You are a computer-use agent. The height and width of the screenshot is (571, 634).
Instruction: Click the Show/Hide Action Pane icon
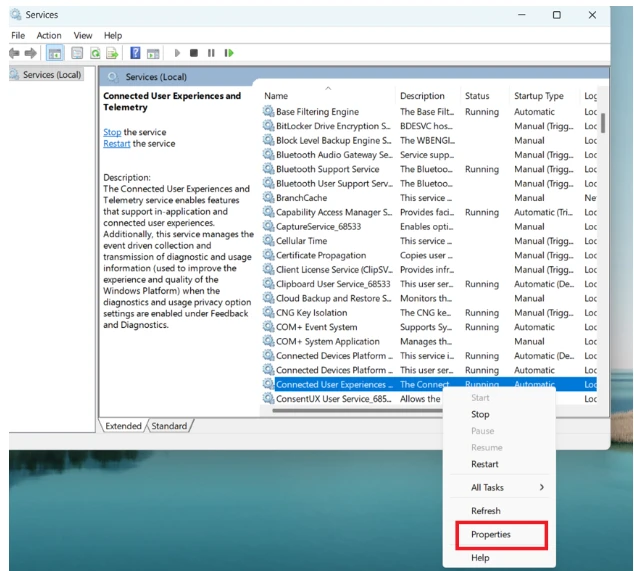[x=153, y=53]
